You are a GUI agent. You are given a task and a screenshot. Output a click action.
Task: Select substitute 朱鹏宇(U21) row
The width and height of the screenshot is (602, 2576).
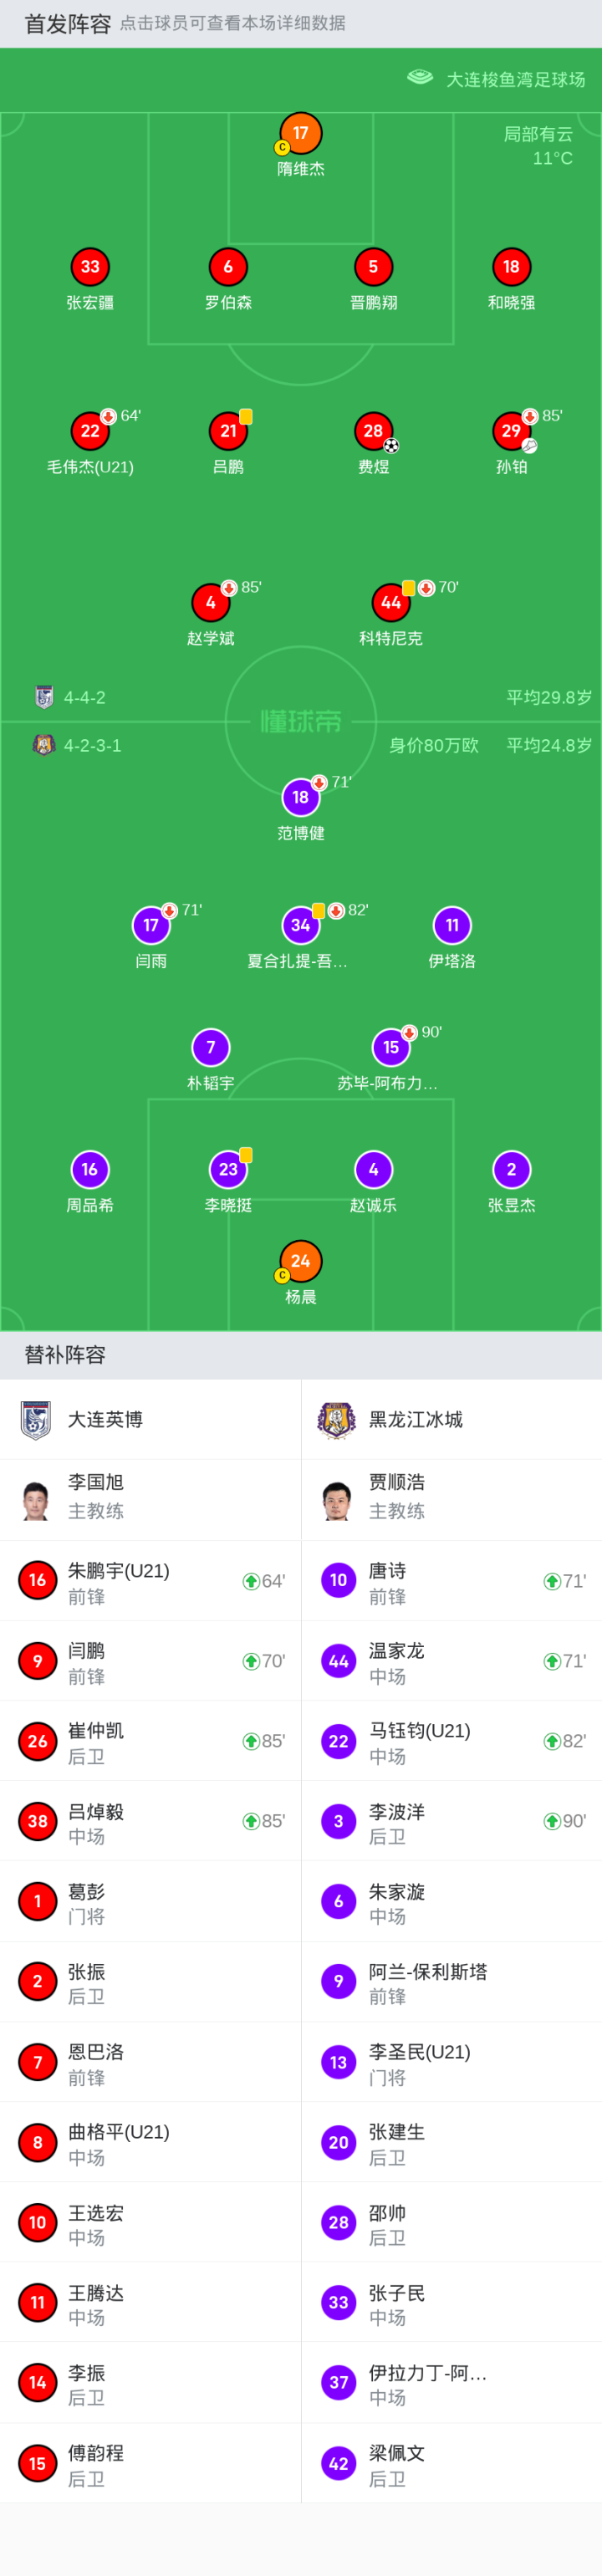point(150,1581)
